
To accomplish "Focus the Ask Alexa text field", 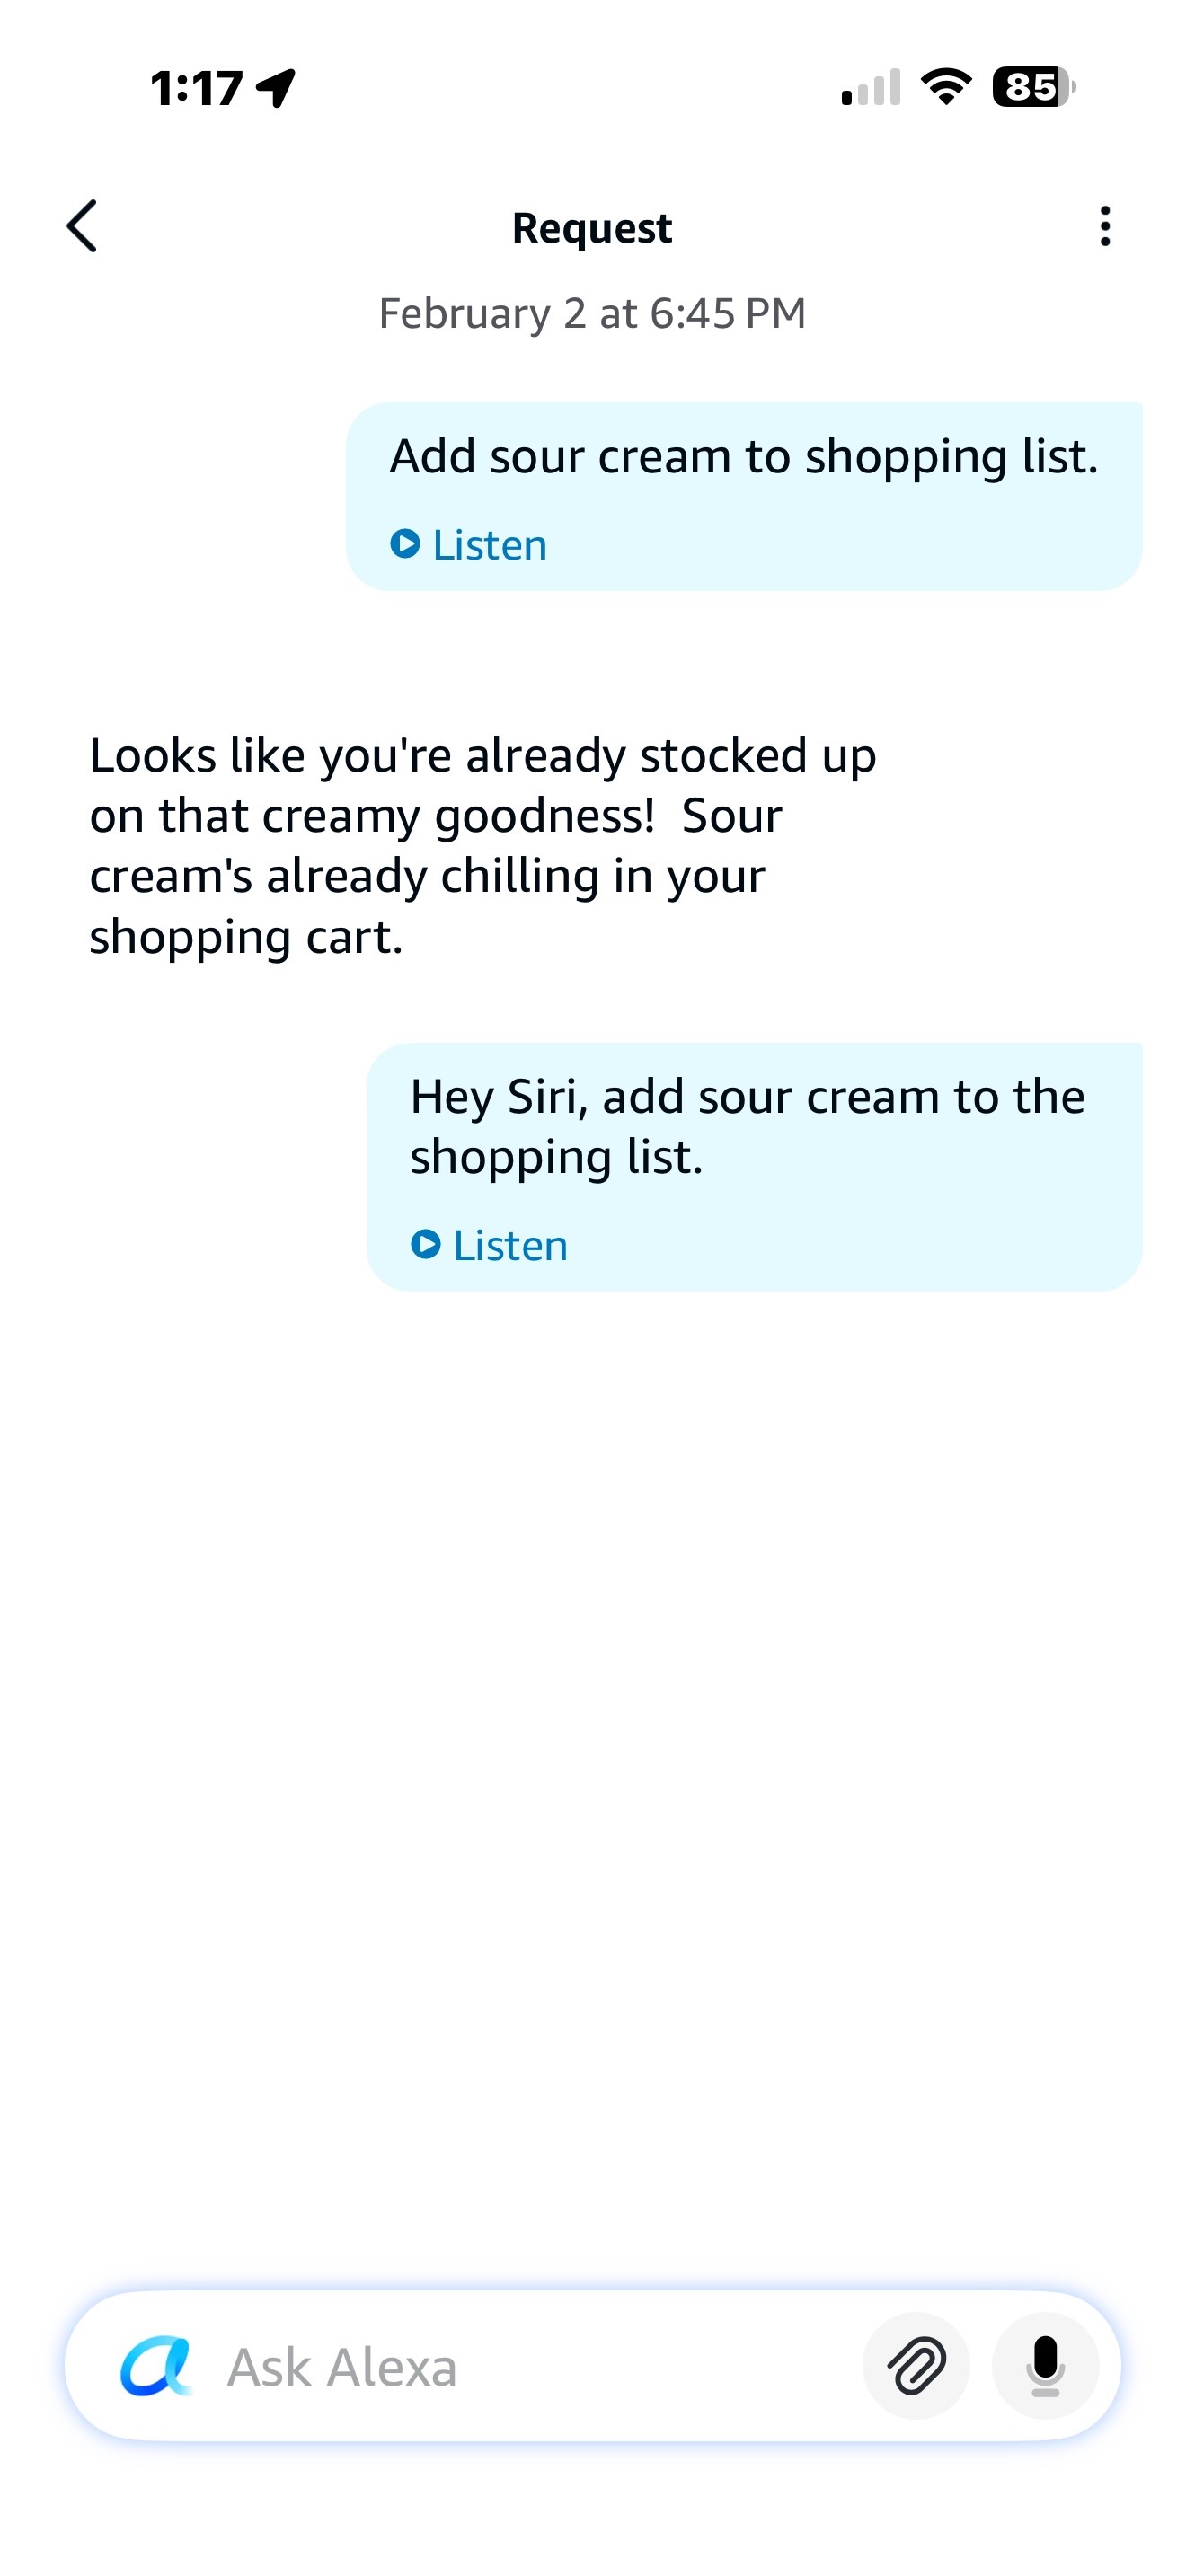I will 520,2366.
